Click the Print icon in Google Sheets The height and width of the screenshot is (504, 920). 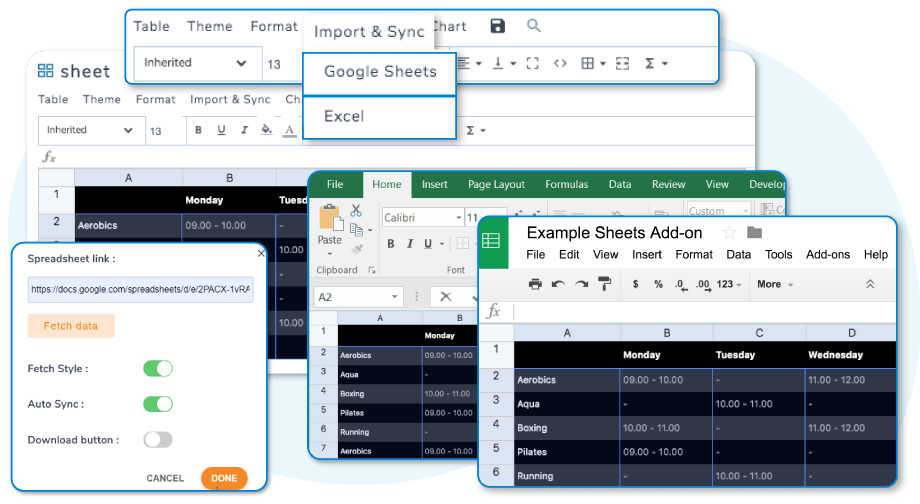(535, 285)
